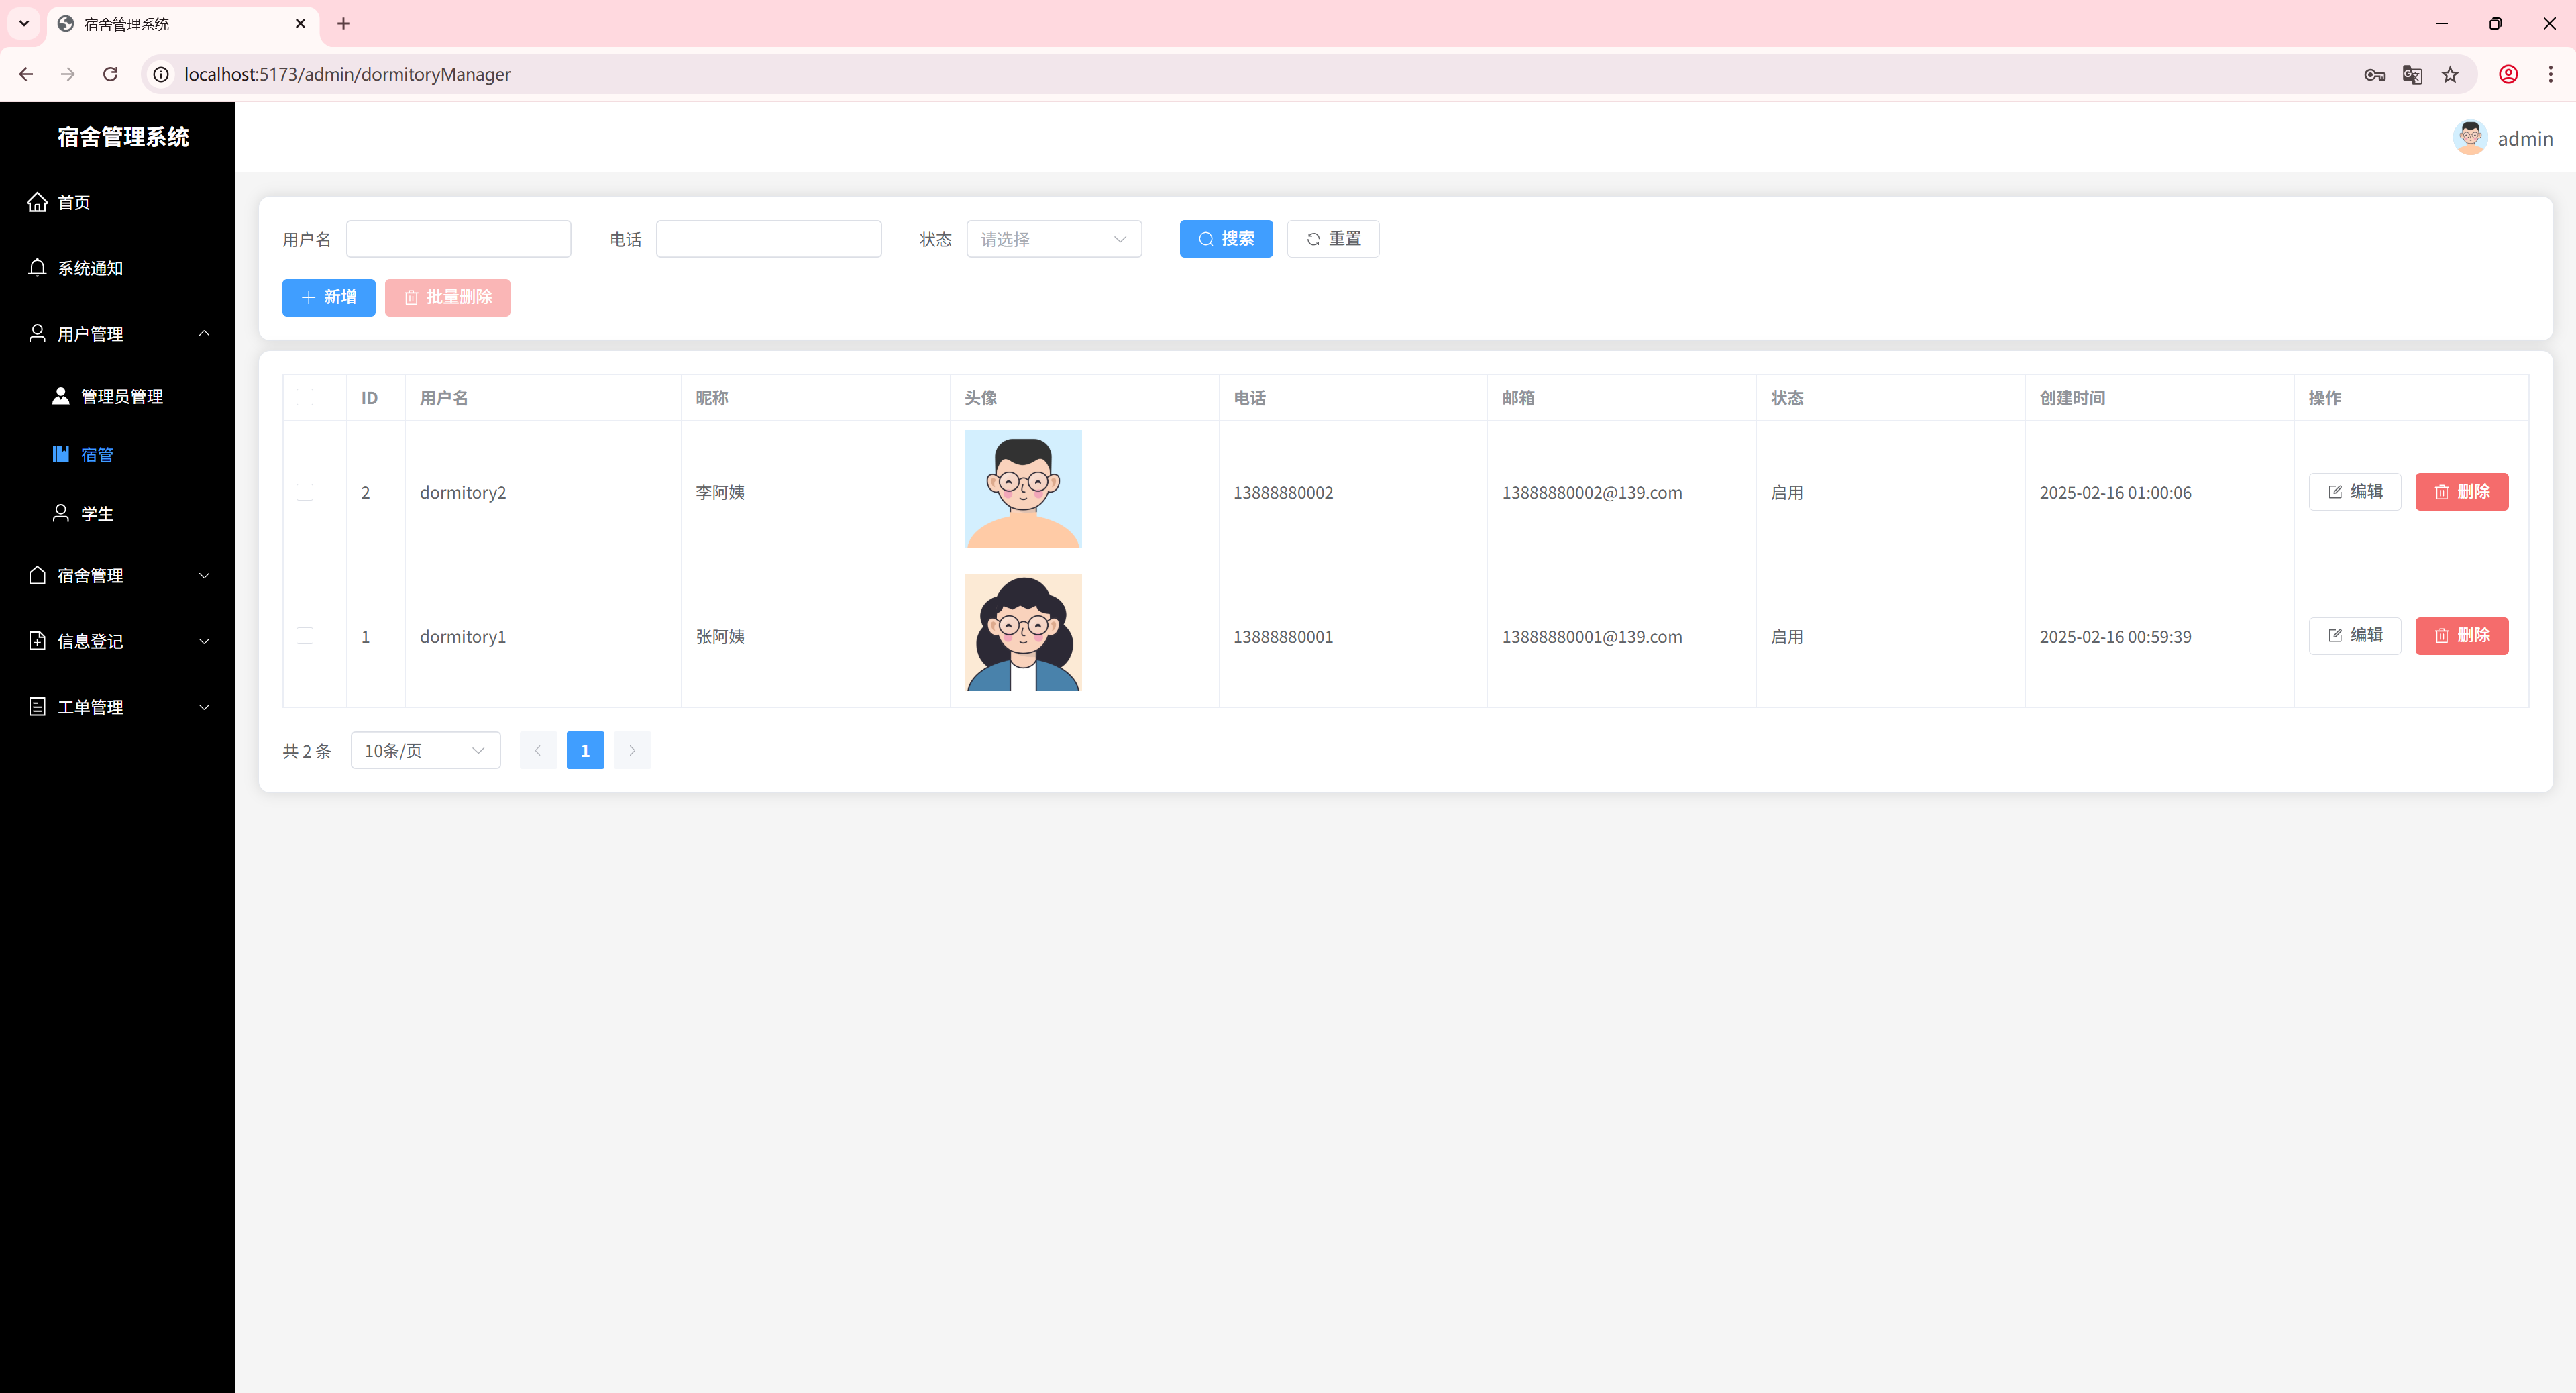
Task: Check the select-all checkbox in table header
Action: pyautogui.click(x=305, y=397)
